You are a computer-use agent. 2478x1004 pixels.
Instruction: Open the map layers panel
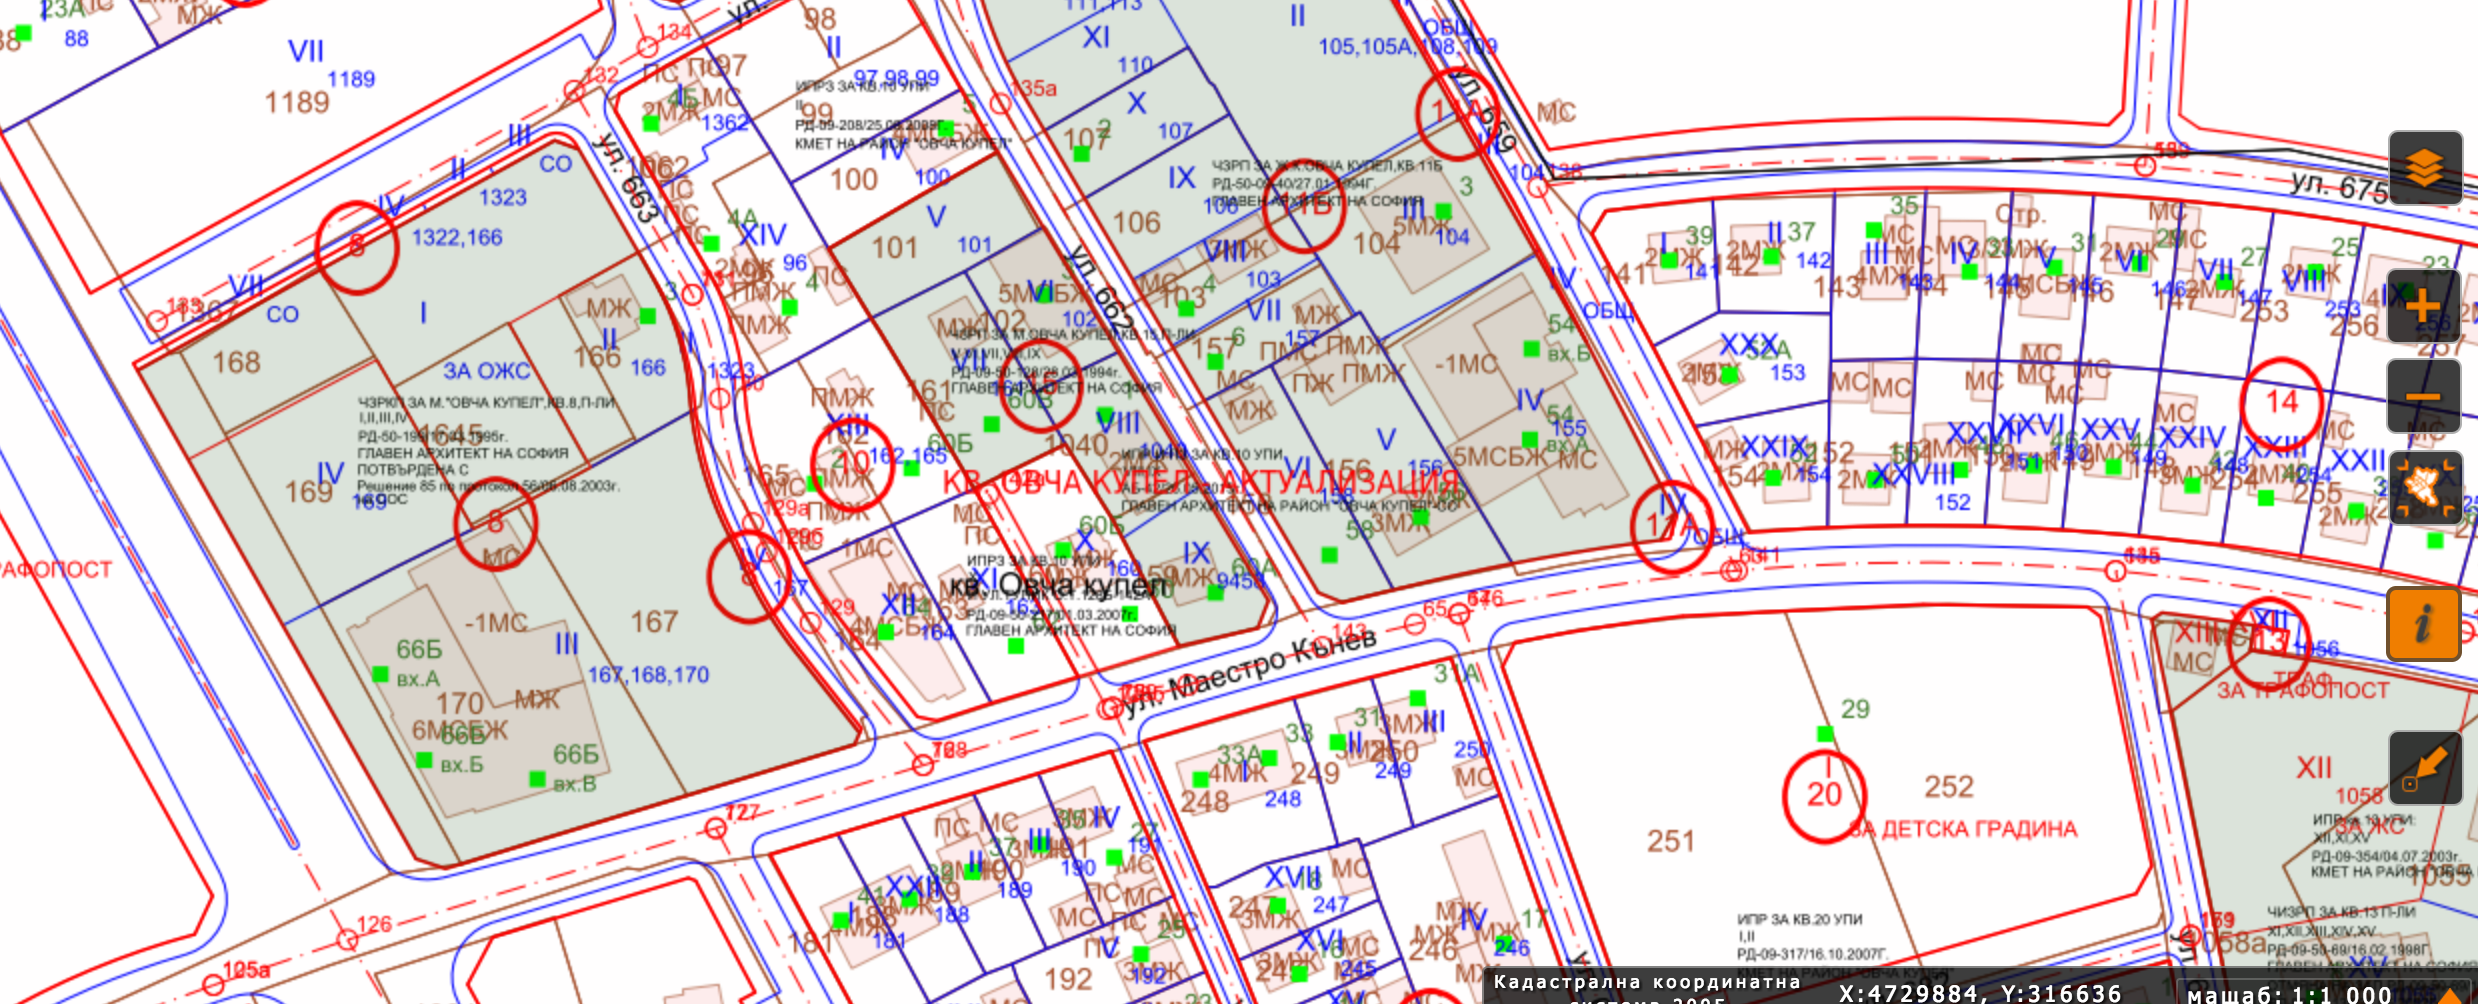(x=2424, y=167)
